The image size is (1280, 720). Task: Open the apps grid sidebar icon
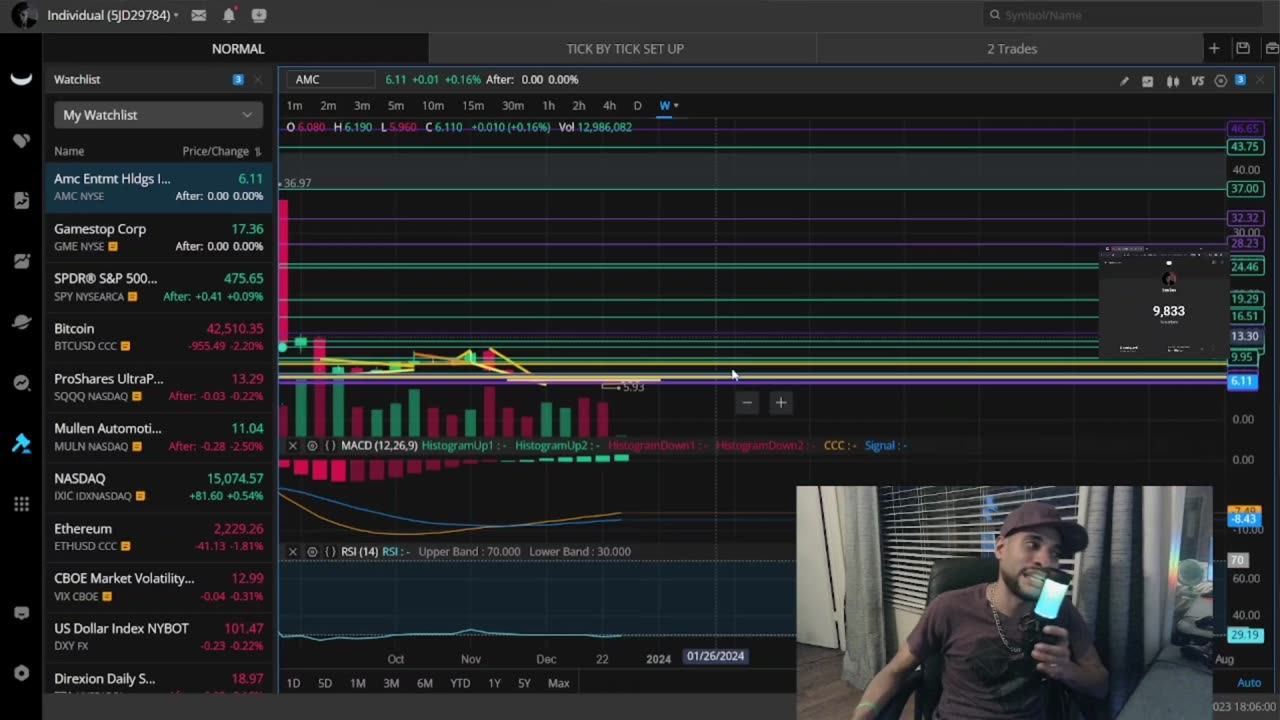[21, 505]
